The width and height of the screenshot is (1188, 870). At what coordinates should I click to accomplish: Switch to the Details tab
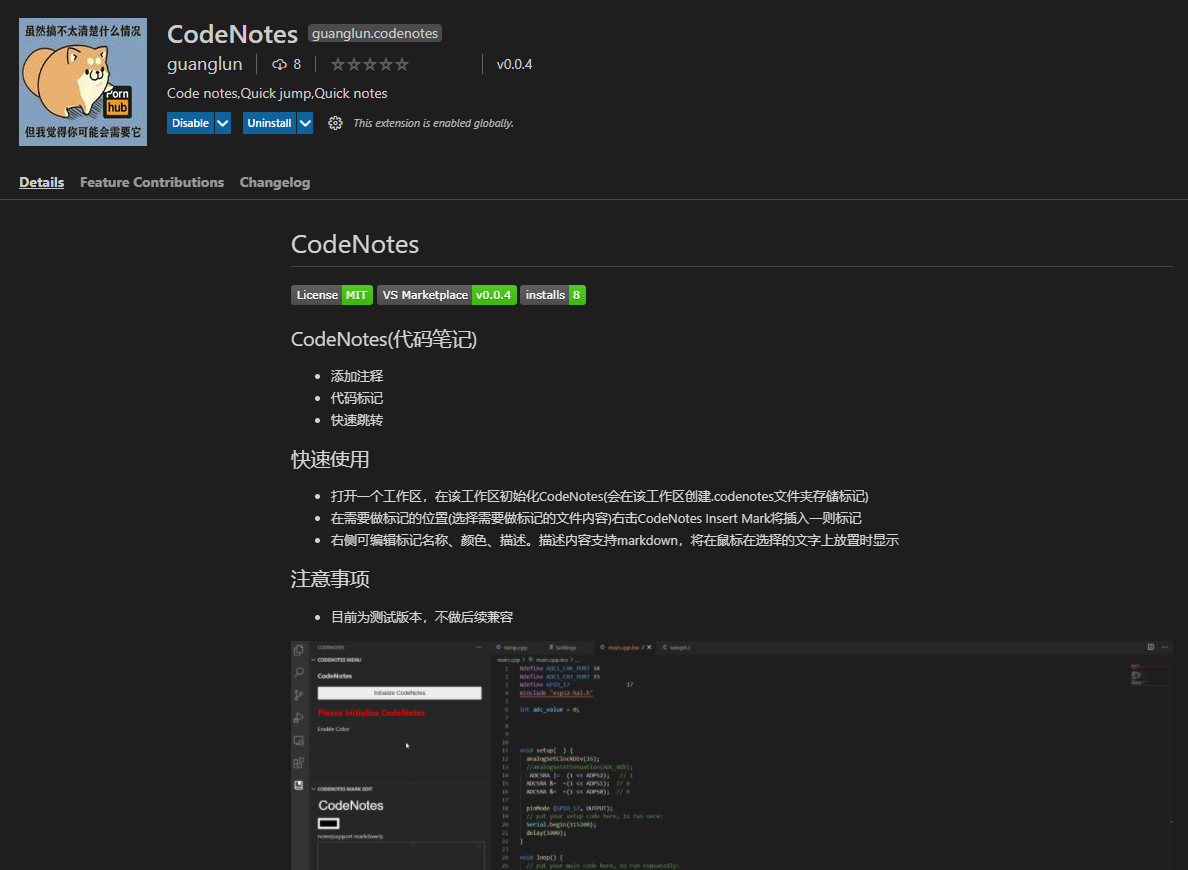(x=42, y=183)
